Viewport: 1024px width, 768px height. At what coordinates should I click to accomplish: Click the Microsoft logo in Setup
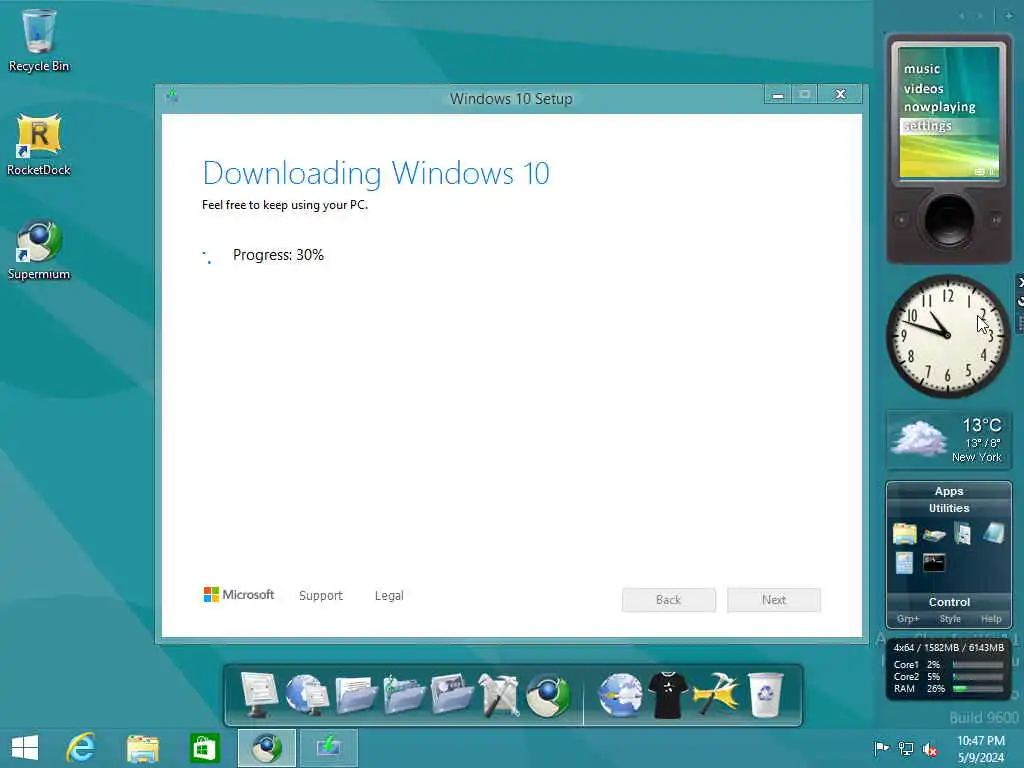[x=239, y=594]
